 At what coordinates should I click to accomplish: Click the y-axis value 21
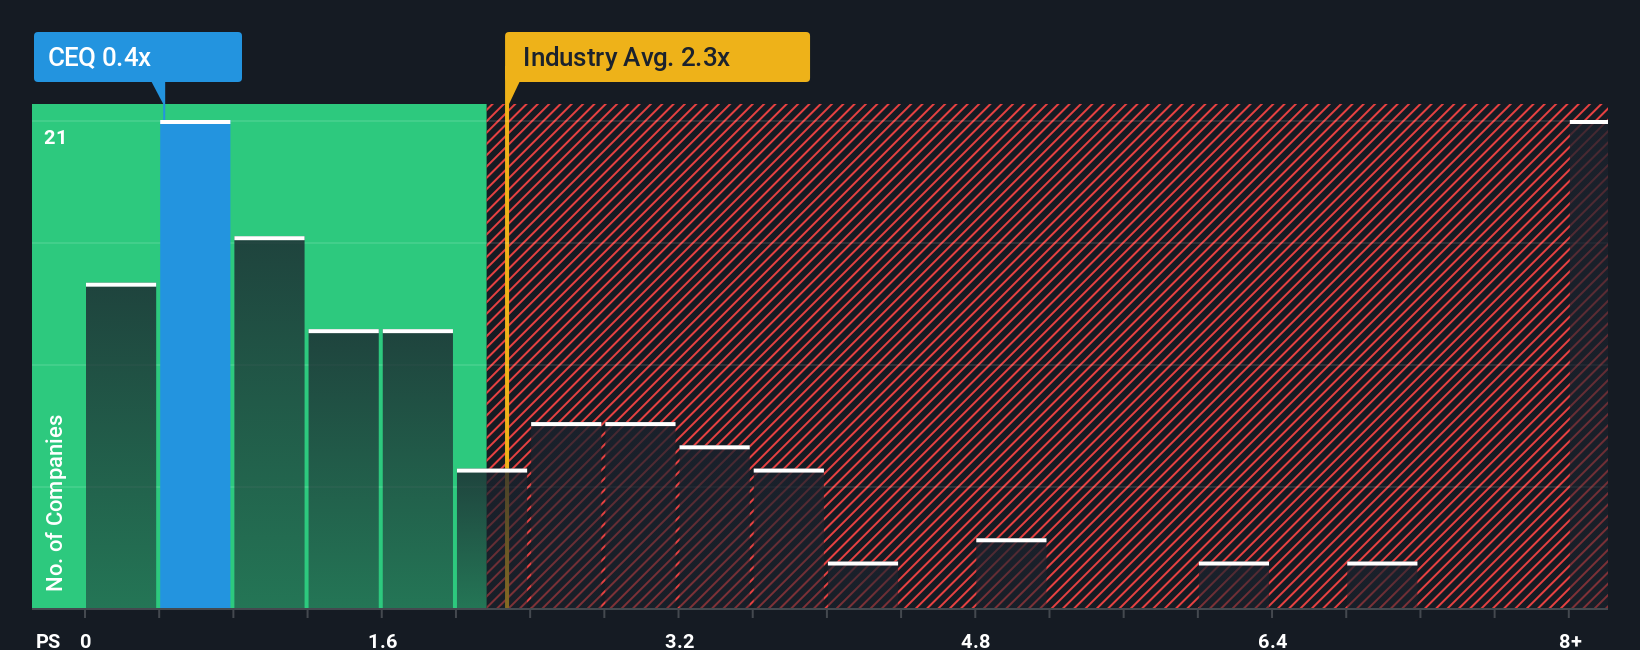click(55, 137)
